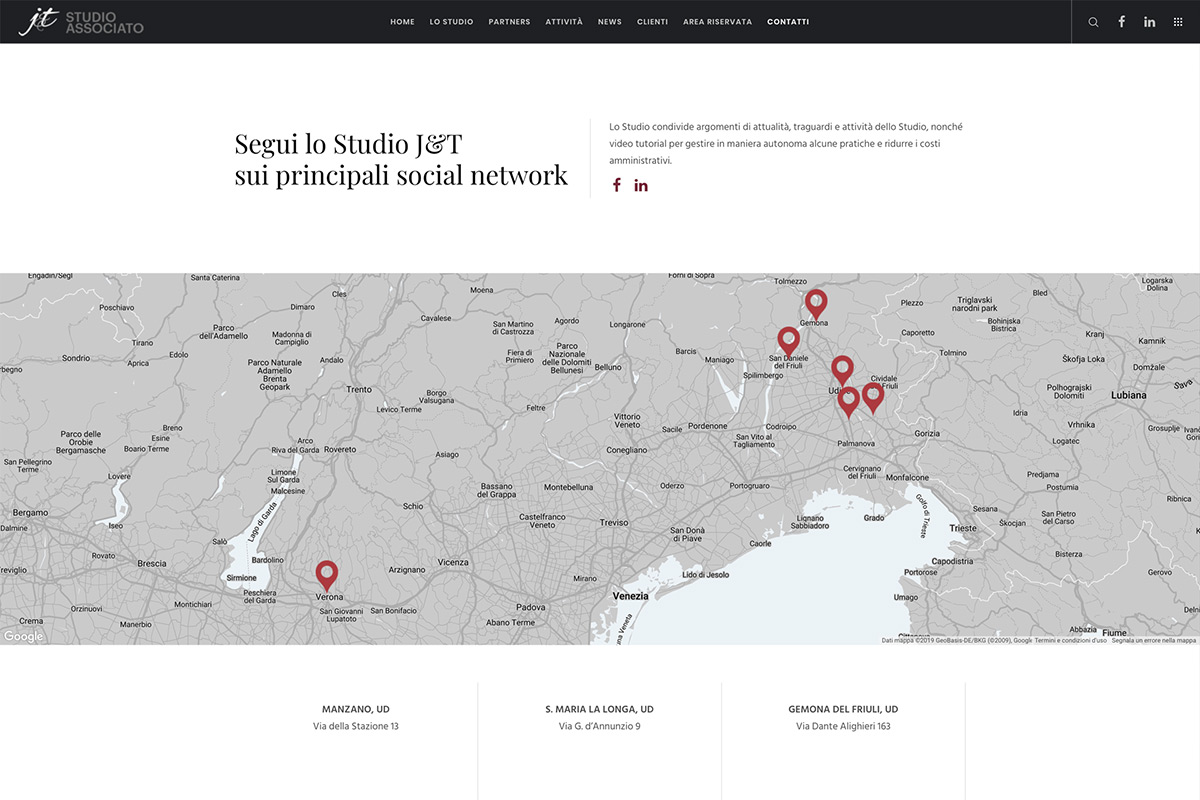
Task: Click the red Facebook icon below description
Action: [x=617, y=185]
